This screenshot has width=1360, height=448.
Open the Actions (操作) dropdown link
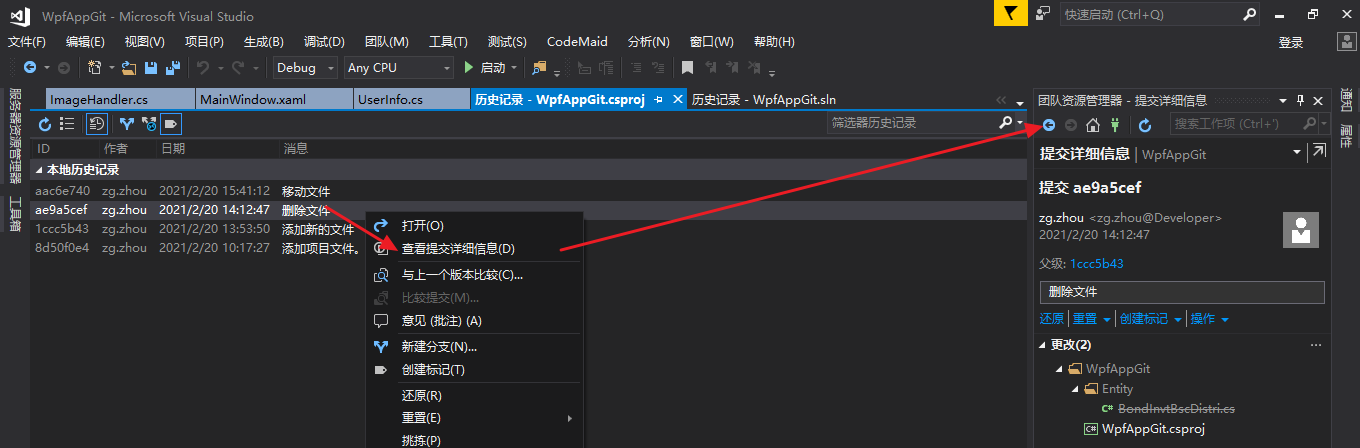tap(1210, 319)
